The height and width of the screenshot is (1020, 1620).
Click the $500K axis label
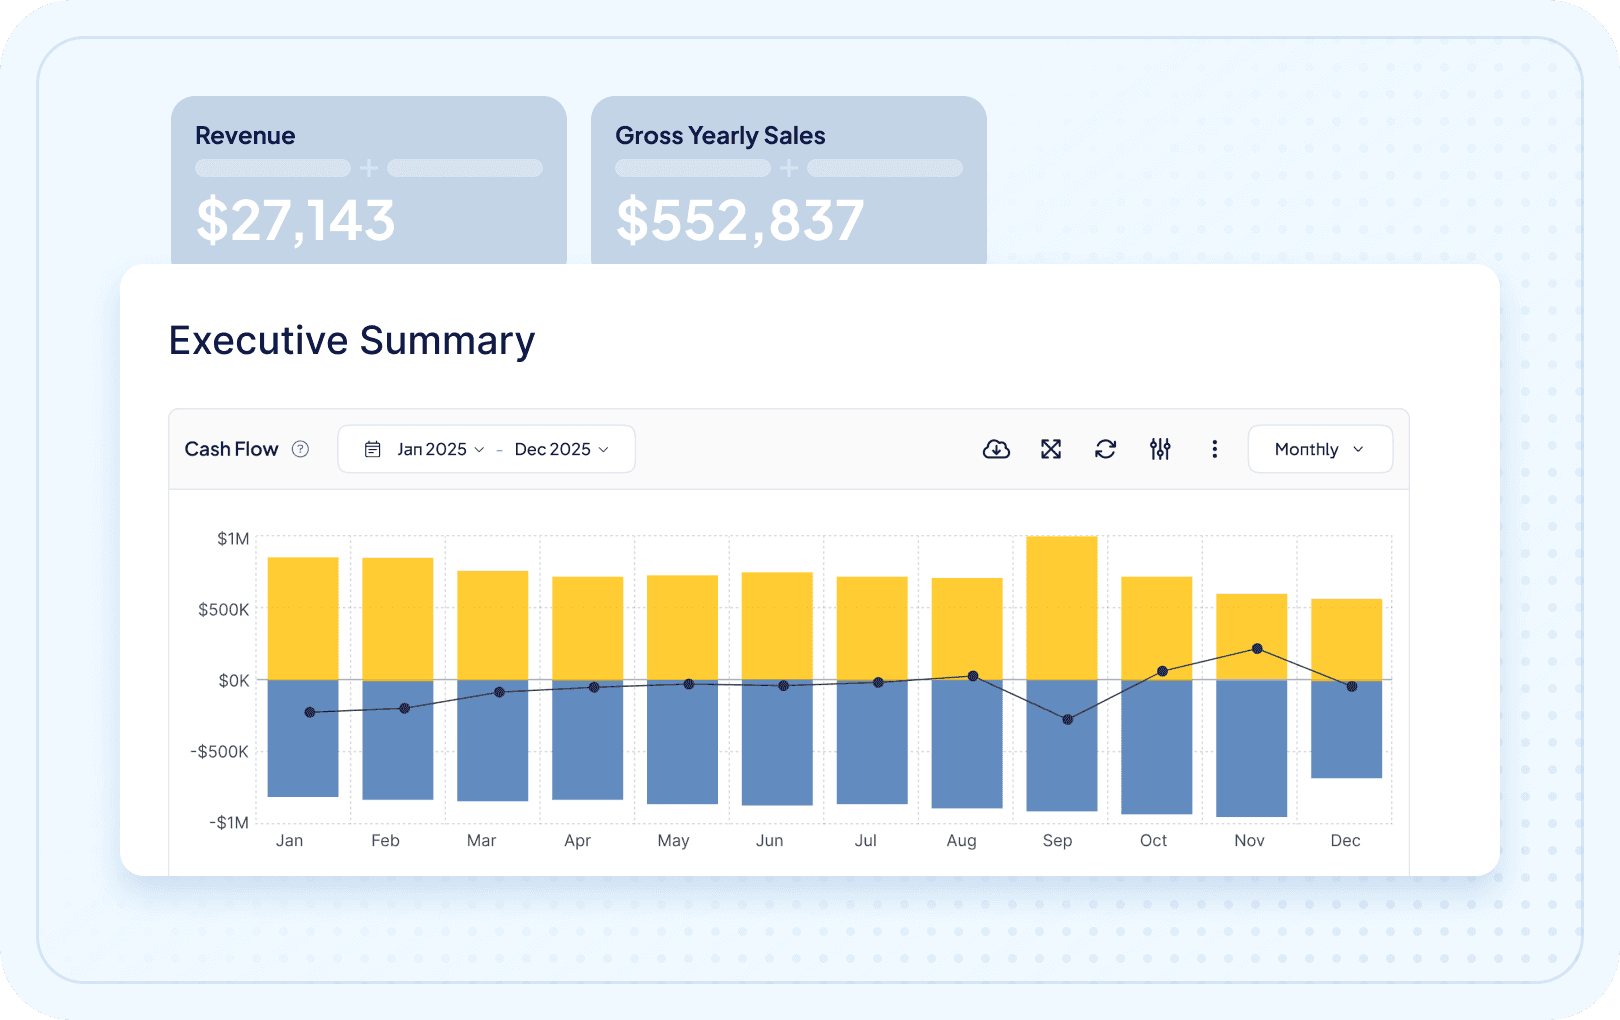pos(224,610)
